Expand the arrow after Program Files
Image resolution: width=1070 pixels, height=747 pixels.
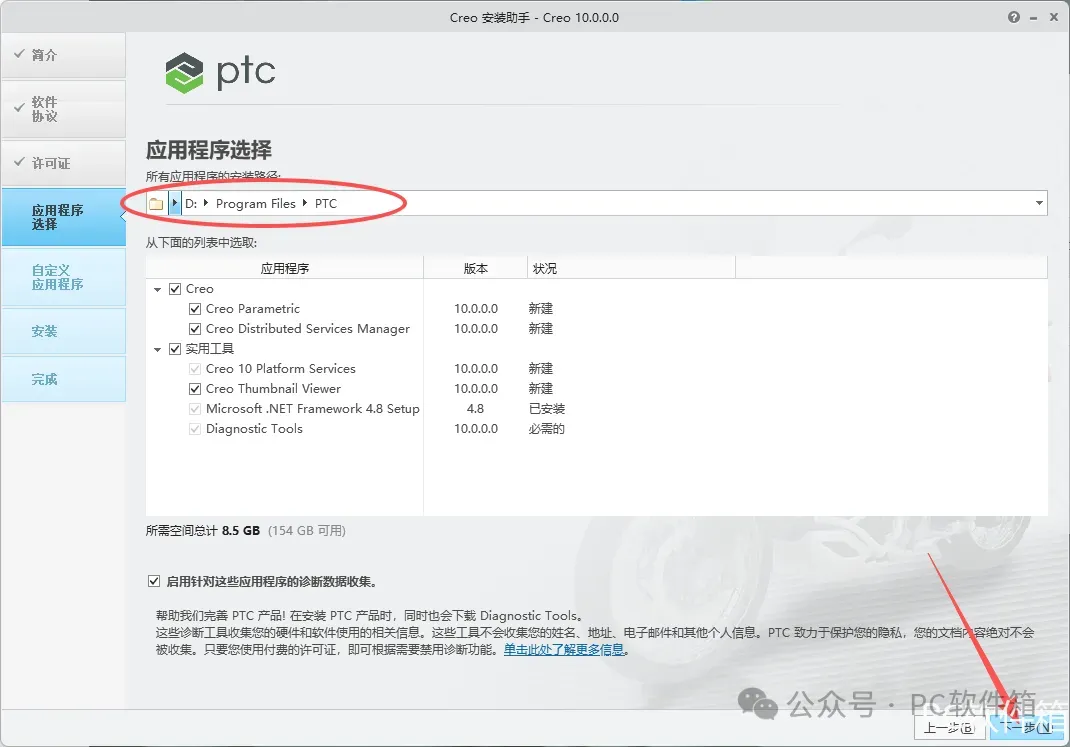(x=304, y=203)
